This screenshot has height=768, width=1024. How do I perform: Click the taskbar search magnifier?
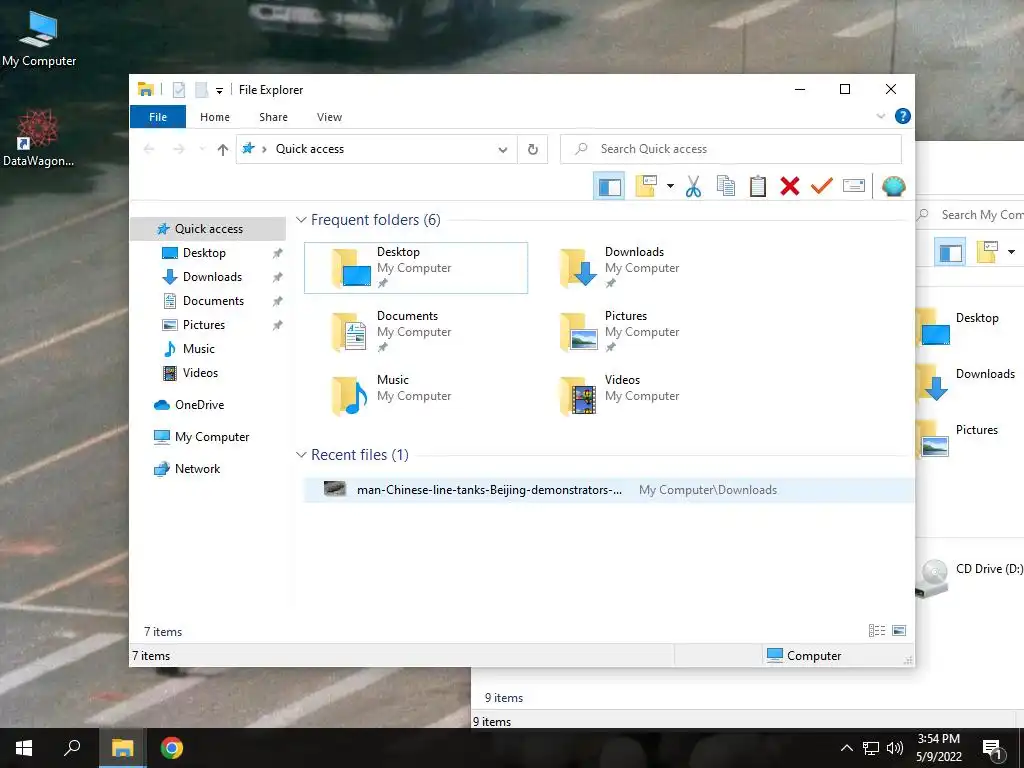coord(72,748)
